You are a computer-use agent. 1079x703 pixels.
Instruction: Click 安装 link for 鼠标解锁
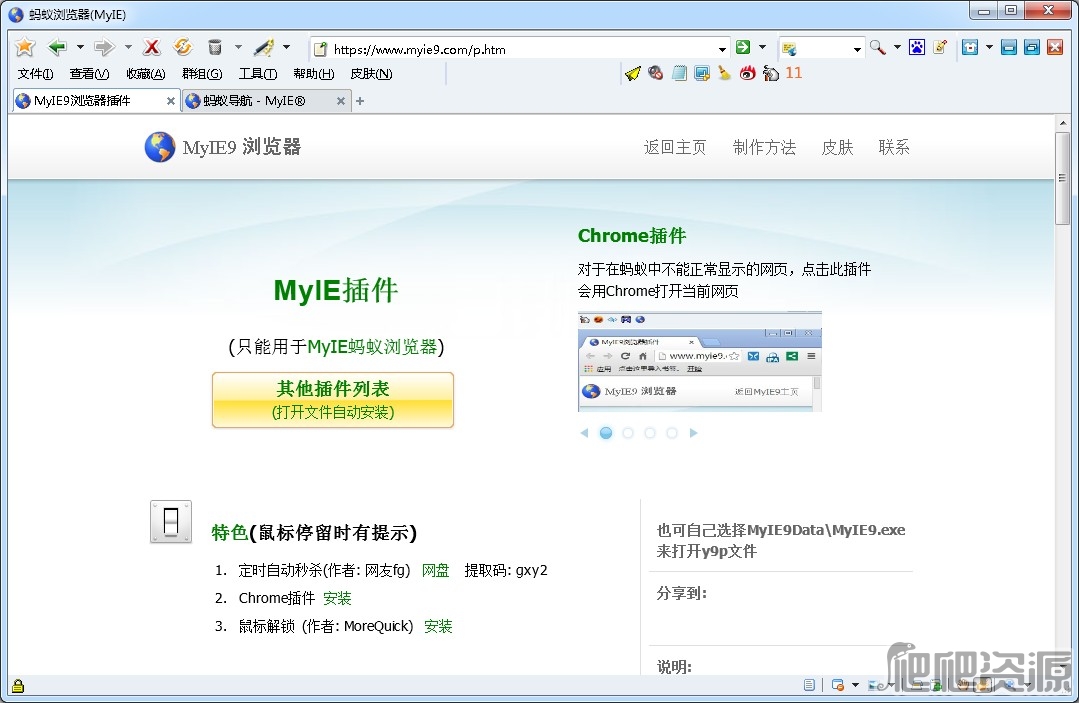click(x=438, y=626)
